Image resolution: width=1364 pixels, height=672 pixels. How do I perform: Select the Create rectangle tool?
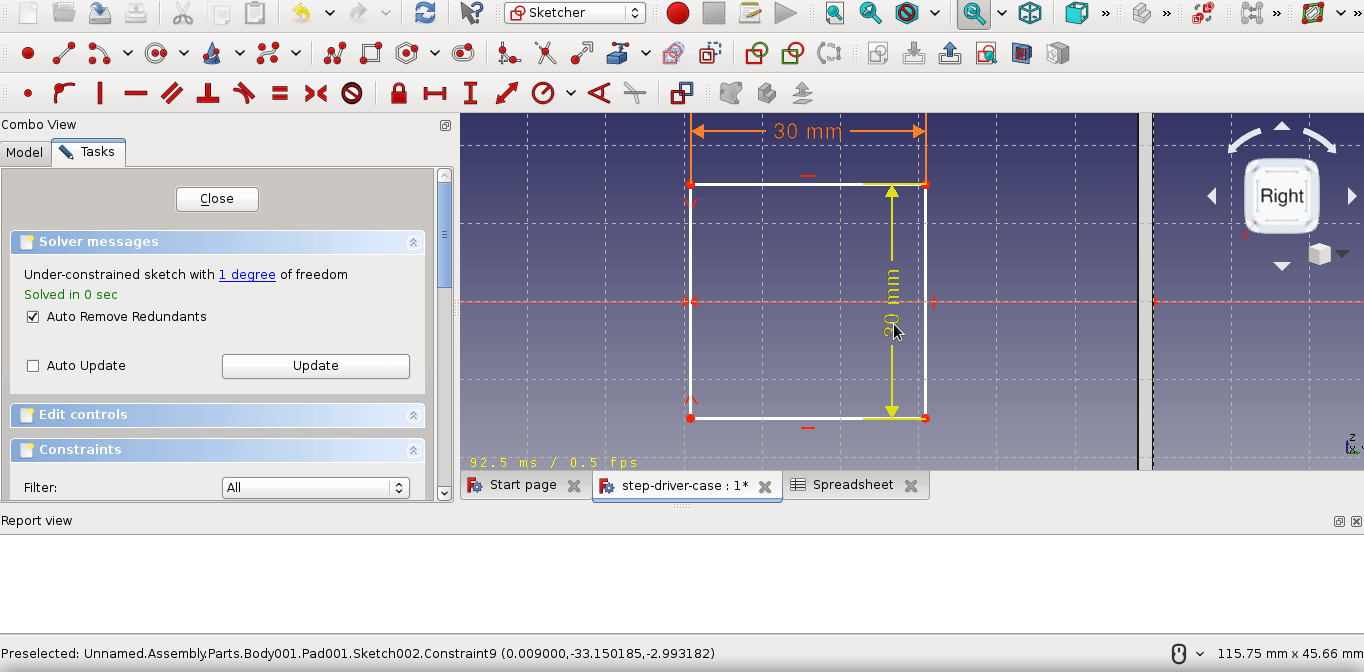pyautogui.click(x=371, y=53)
